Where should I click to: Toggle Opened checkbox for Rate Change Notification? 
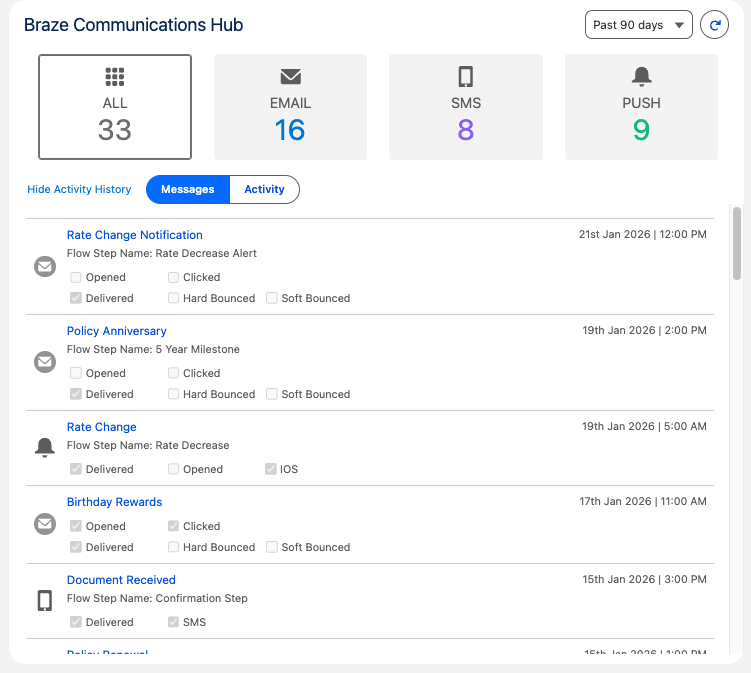coord(76,277)
